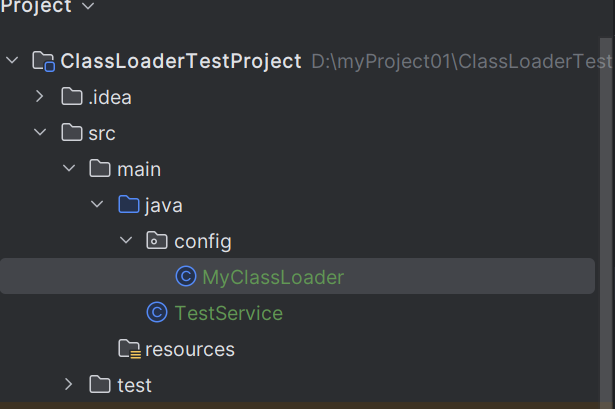615x409 pixels.
Task: Collapse the java source folder
Action: 97,205
